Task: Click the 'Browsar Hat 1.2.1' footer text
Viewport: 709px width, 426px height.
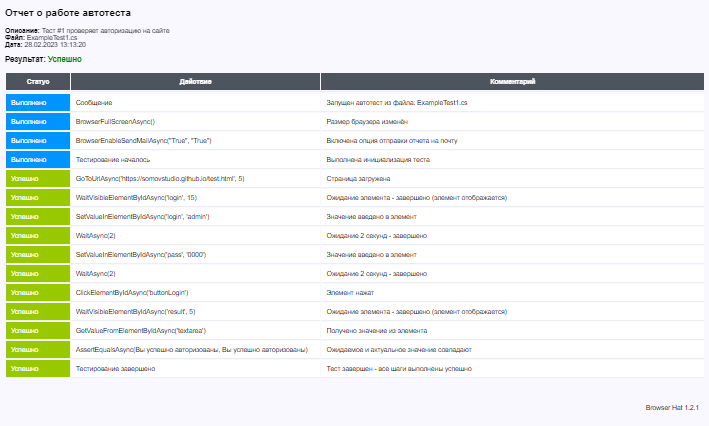Action: 671,408
